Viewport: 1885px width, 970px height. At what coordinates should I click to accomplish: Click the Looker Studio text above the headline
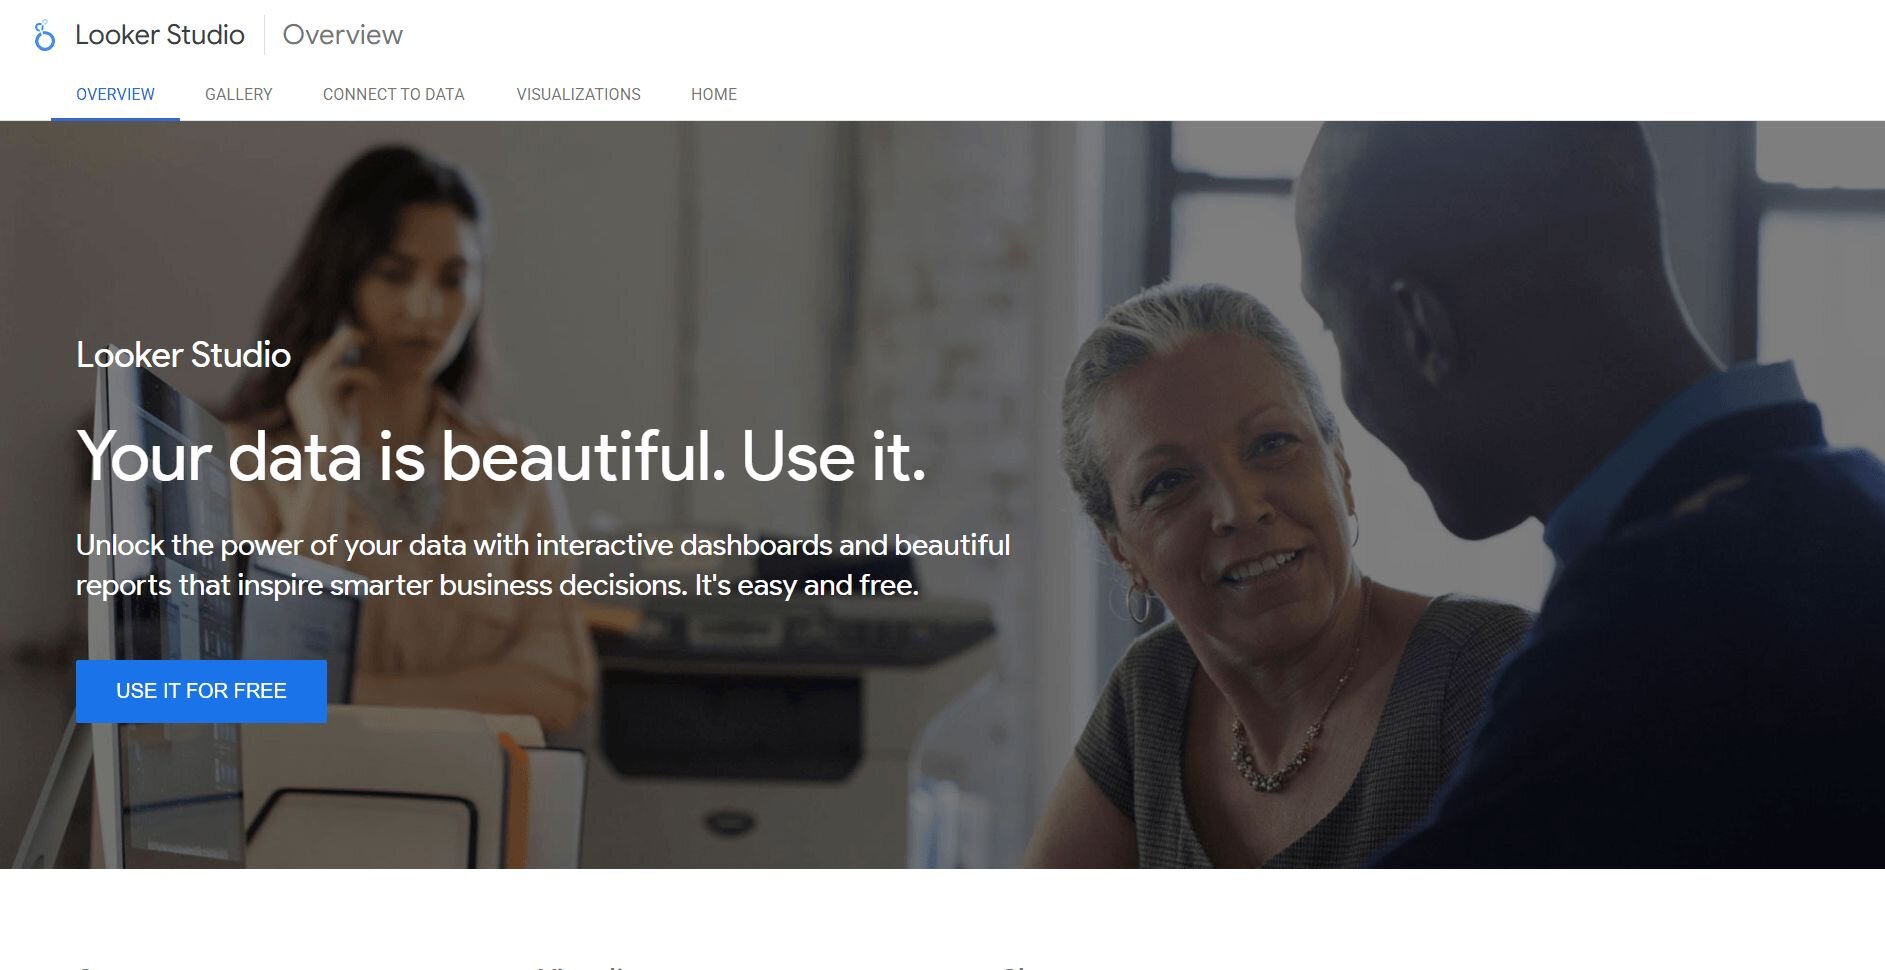click(x=183, y=355)
